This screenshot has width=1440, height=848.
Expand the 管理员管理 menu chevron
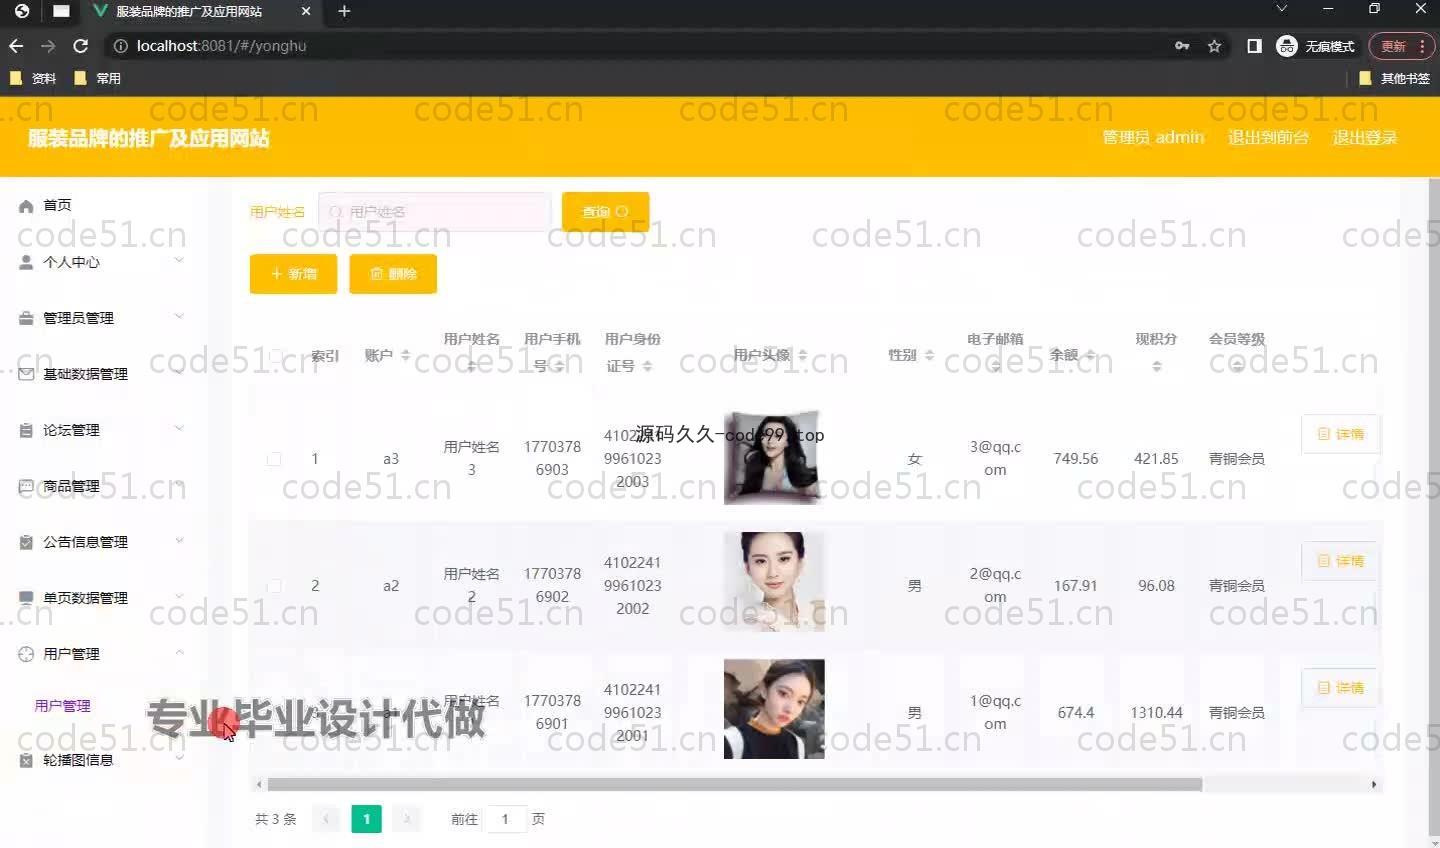(180, 317)
